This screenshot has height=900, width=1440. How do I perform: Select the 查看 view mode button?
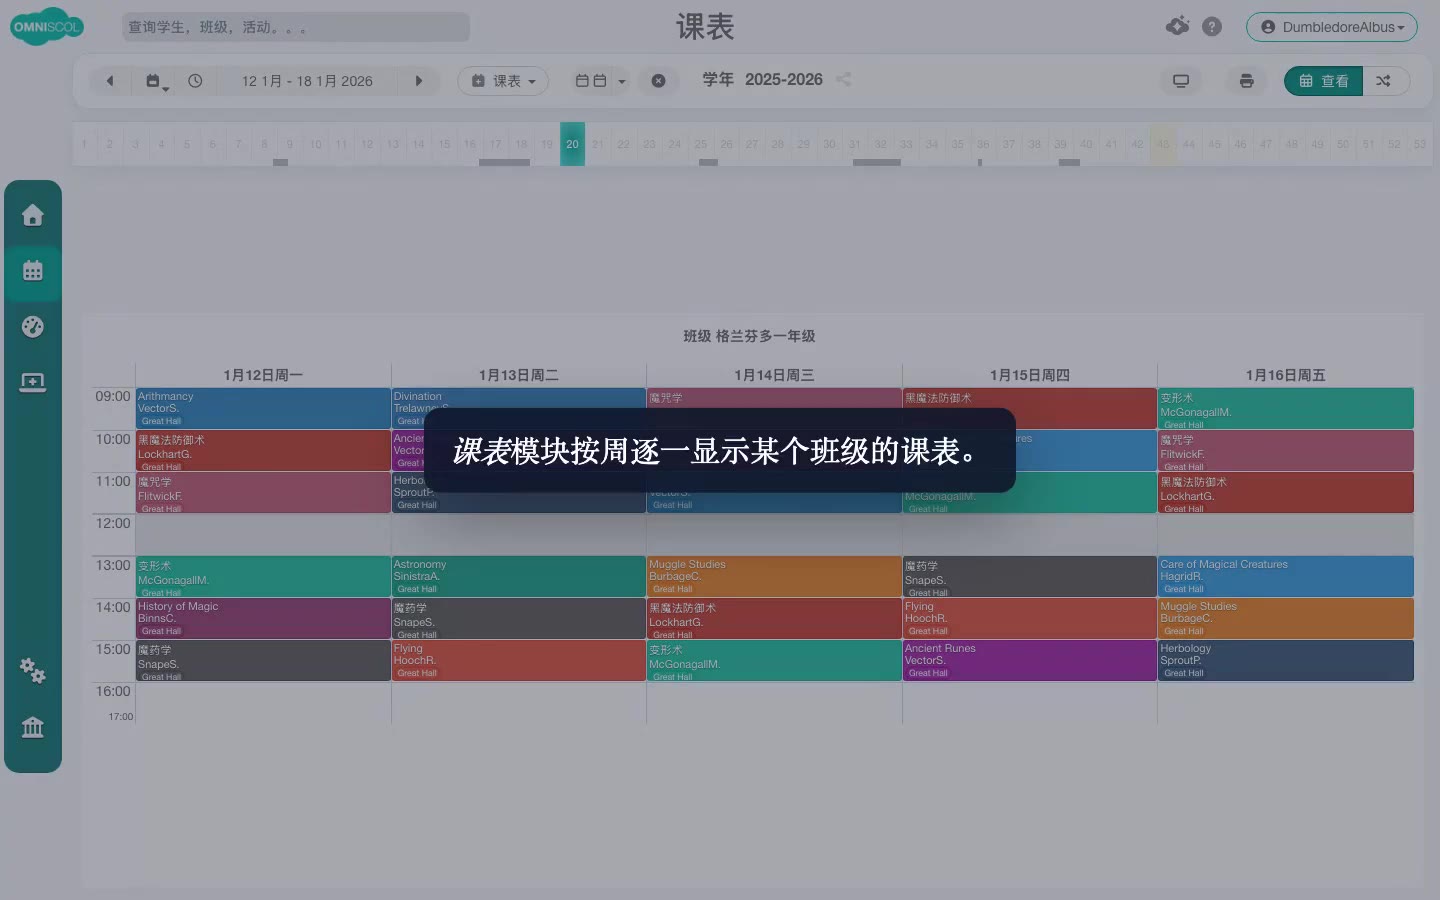click(1323, 81)
